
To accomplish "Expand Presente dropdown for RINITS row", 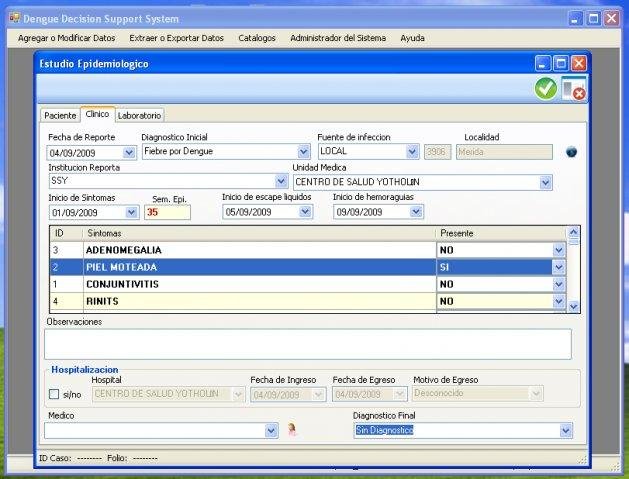I will pyautogui.click(x=559, y=301).
